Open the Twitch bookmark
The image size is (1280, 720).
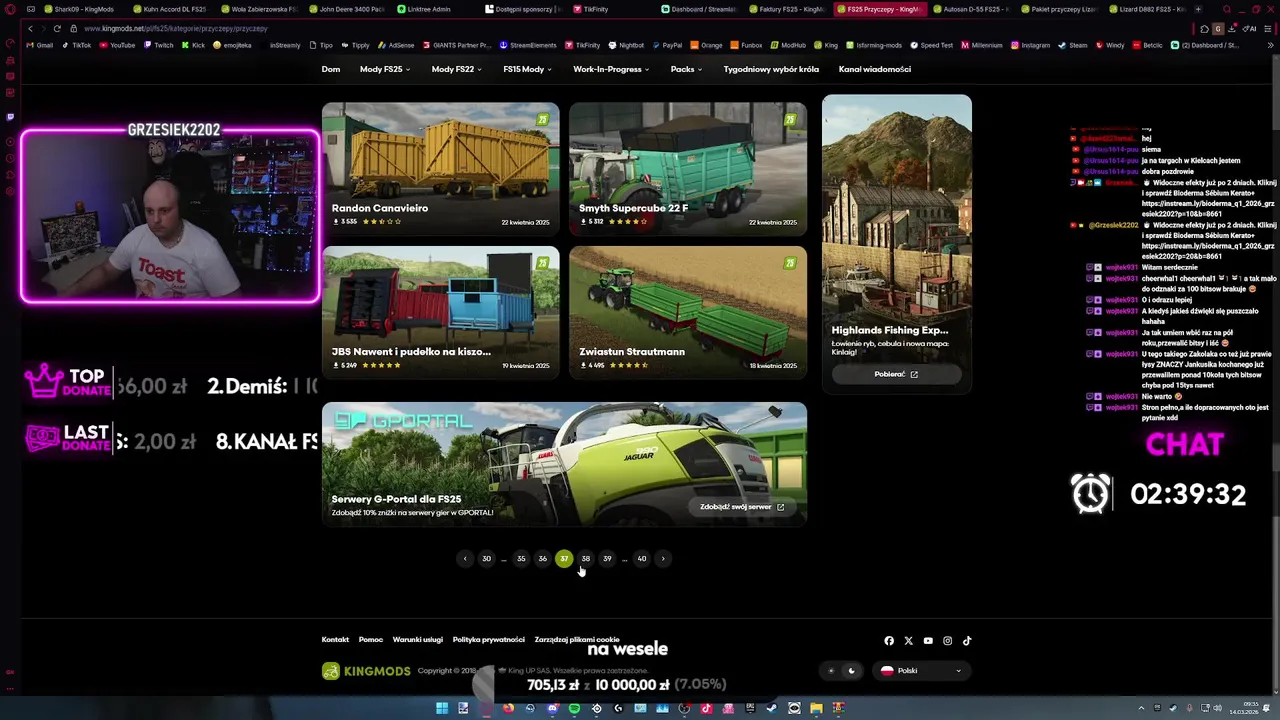(158, 45)
